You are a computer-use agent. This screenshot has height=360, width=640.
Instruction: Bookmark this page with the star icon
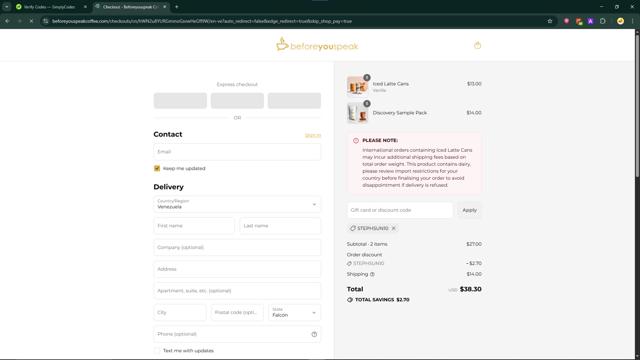pyautogui.click(x=550, y=21)
